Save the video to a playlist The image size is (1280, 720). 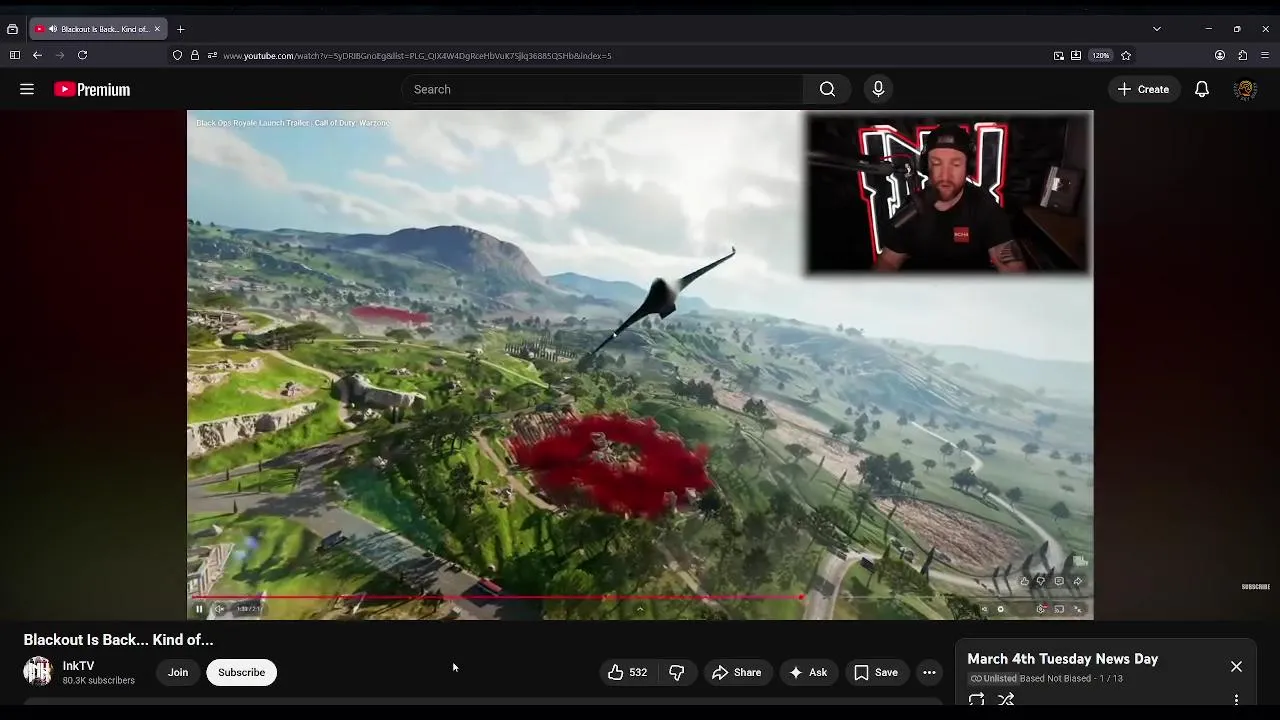pyautogui.click(x=876, y=673)
